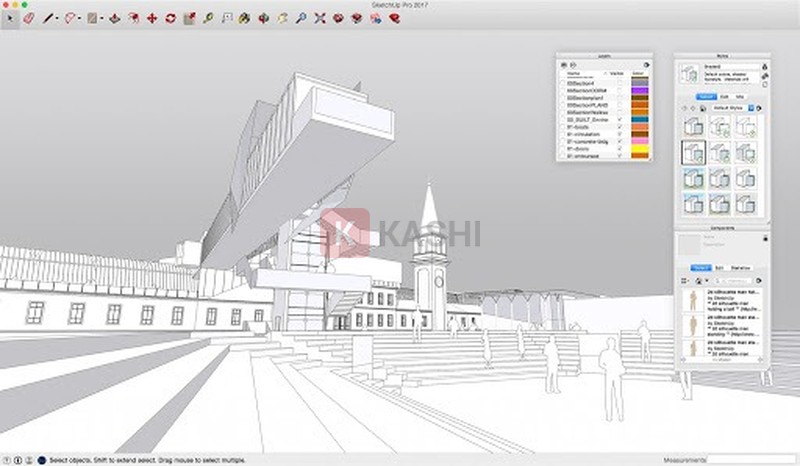Open the Line tool flyout arrow
The image size is (800, 466).
coord(56,18)
